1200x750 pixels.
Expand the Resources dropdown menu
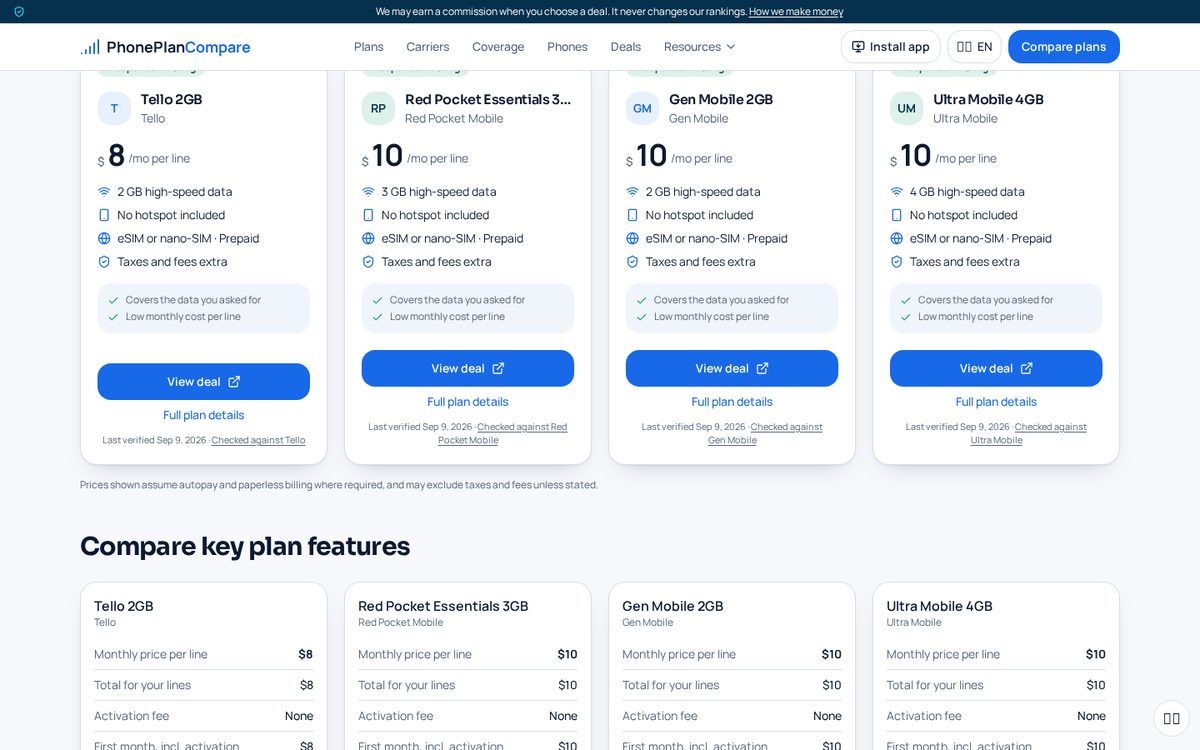[x=700, y=47]
